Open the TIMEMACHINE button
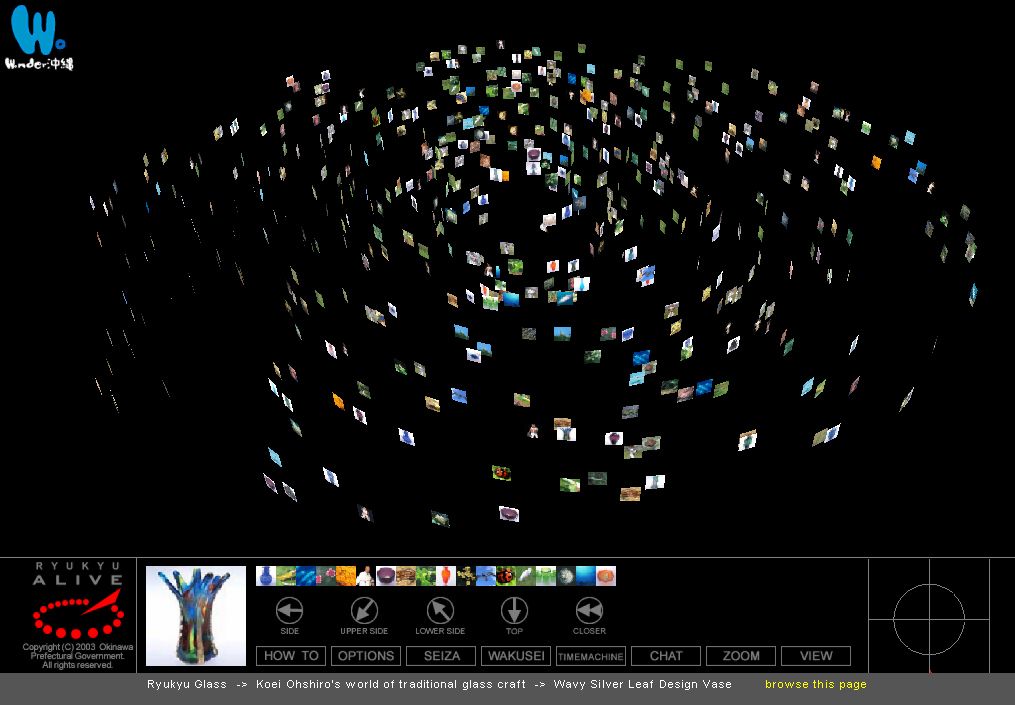The height and width of the screenshot is (705, 1015). tap(591, 656)
